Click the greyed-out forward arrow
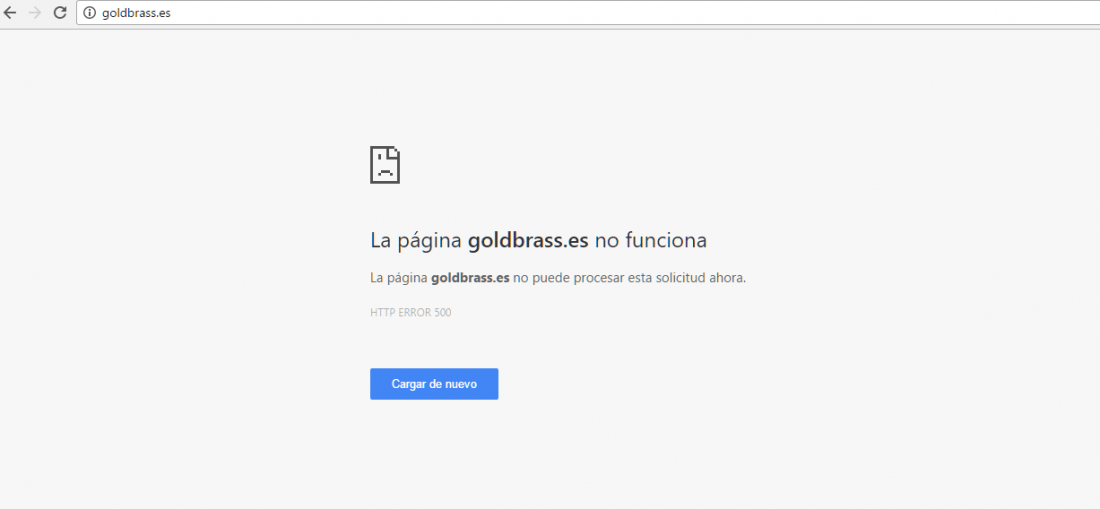The height and width of the screenshot is (509, 1100). (x=35, y=13)
